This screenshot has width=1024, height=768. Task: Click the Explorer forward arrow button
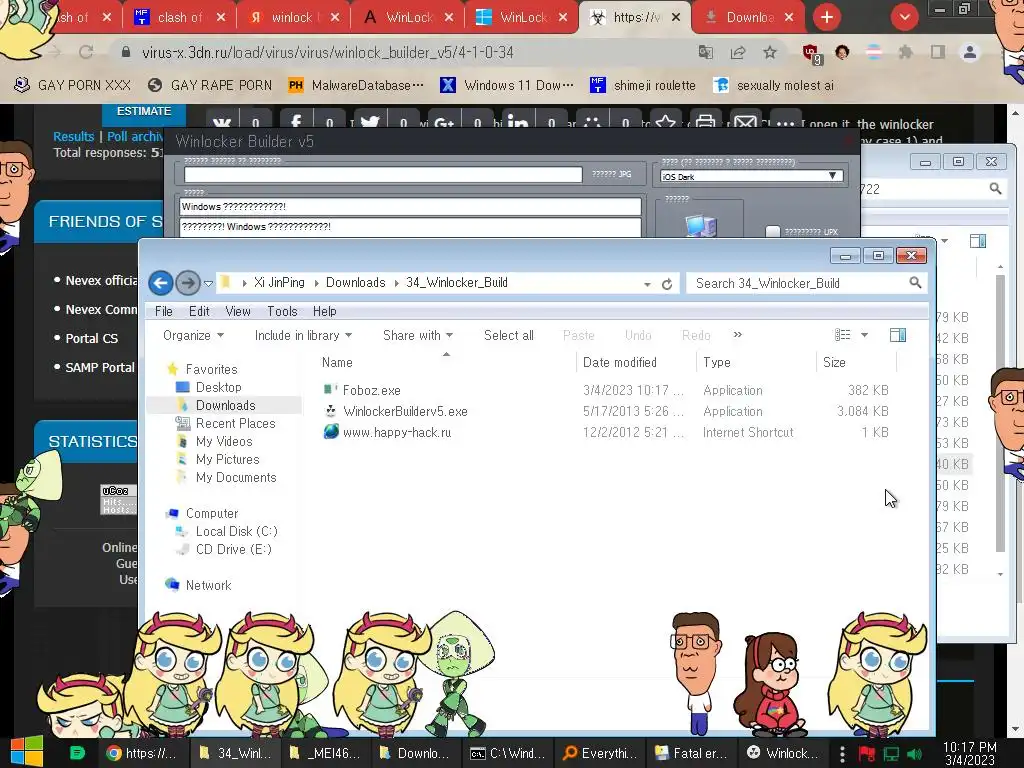[188, 283]
